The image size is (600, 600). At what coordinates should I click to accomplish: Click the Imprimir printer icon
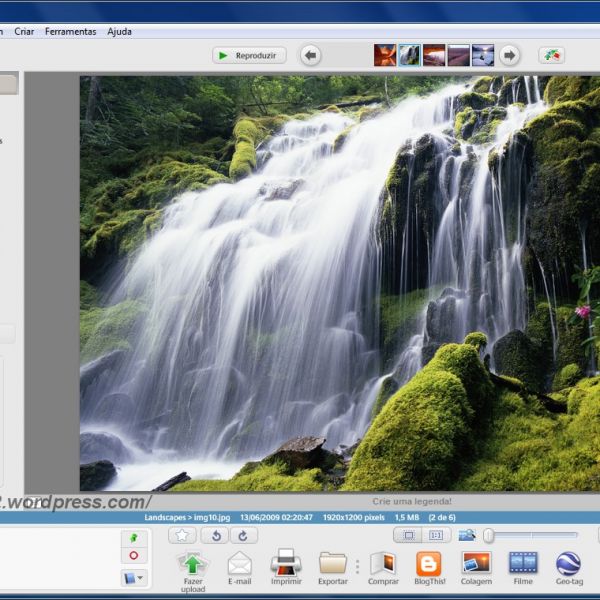[x=286, y=563]
